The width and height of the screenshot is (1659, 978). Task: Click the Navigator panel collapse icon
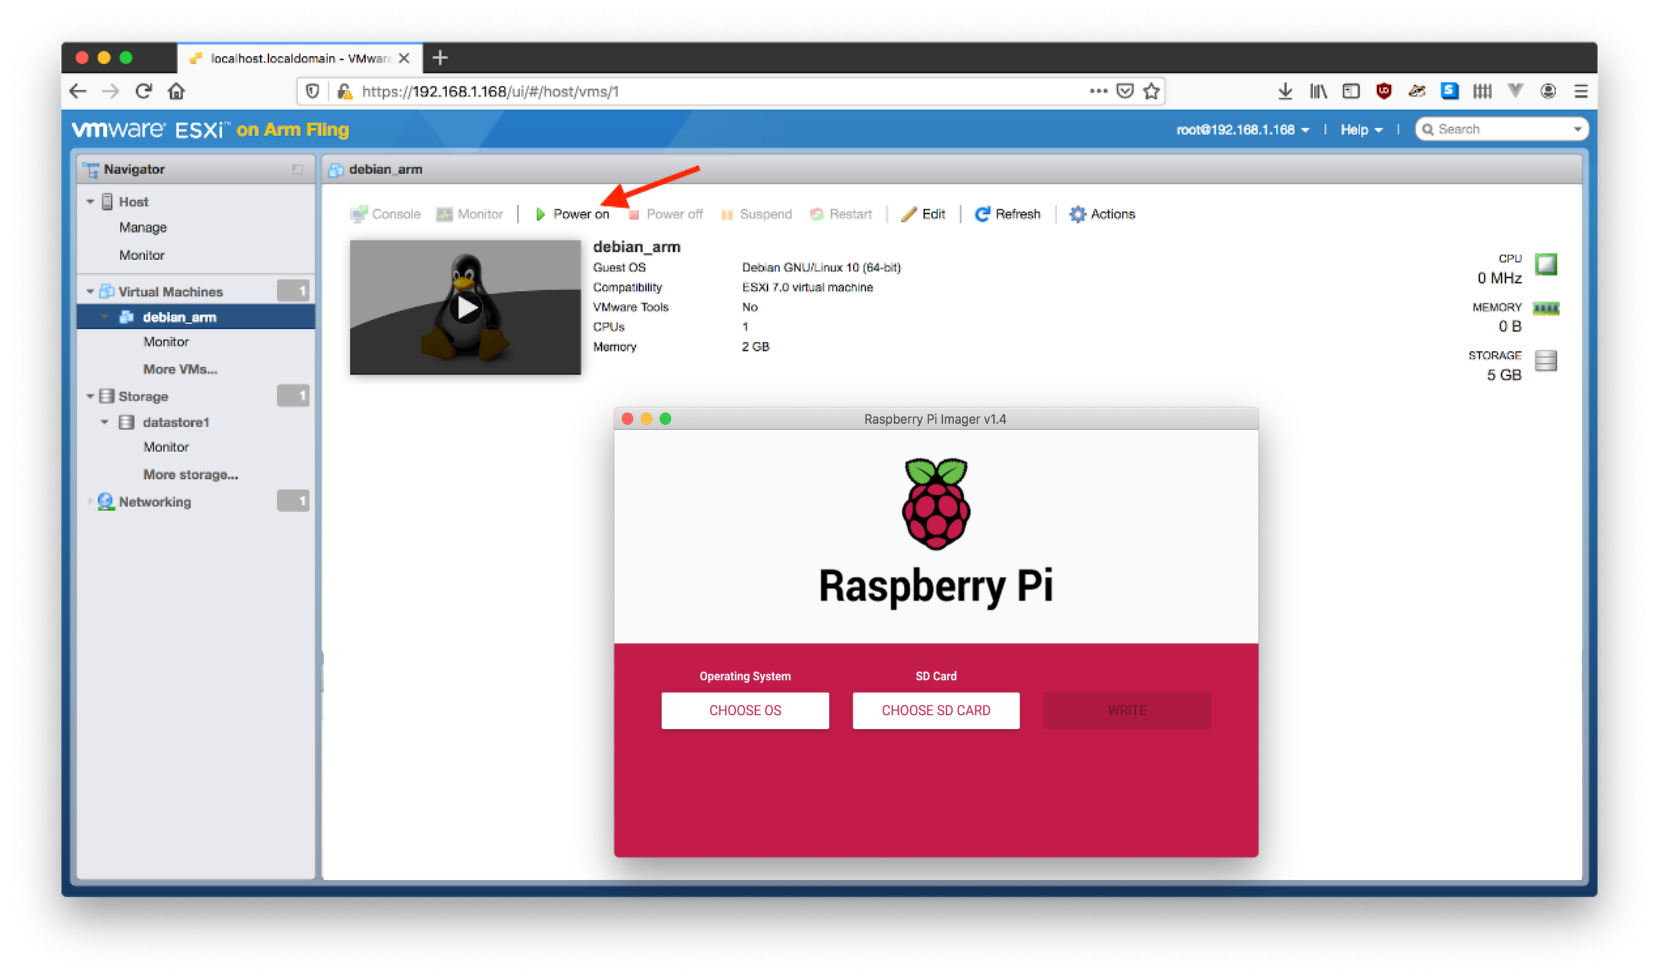pyautogui.click(x=297, y=169)
